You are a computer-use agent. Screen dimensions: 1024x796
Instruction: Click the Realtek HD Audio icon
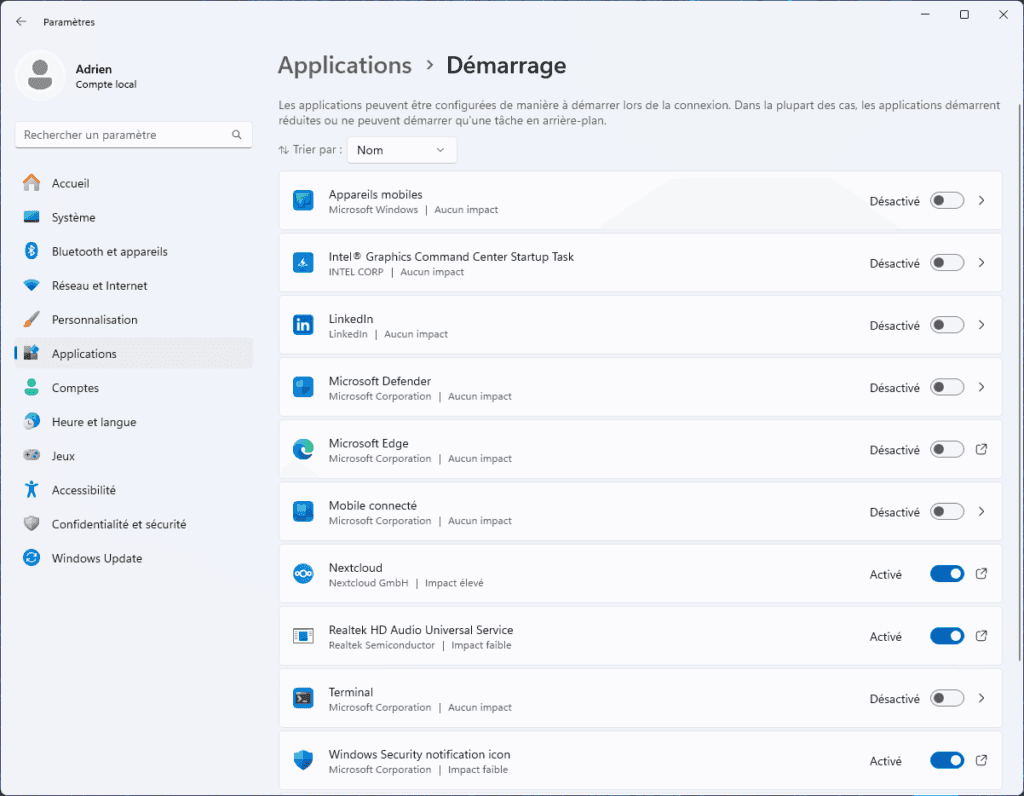[x=303, y=636]
